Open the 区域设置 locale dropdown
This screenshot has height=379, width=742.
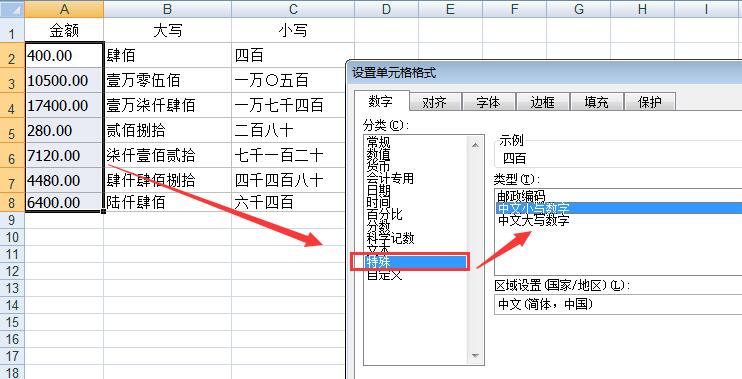point(618,304)
